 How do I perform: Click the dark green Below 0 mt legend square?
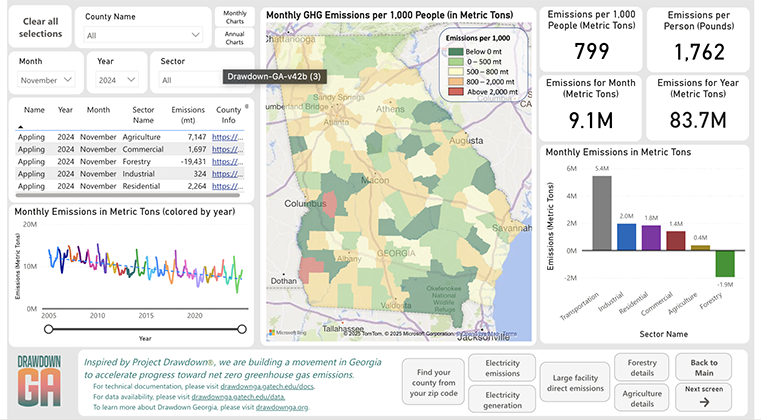point(455,50)
